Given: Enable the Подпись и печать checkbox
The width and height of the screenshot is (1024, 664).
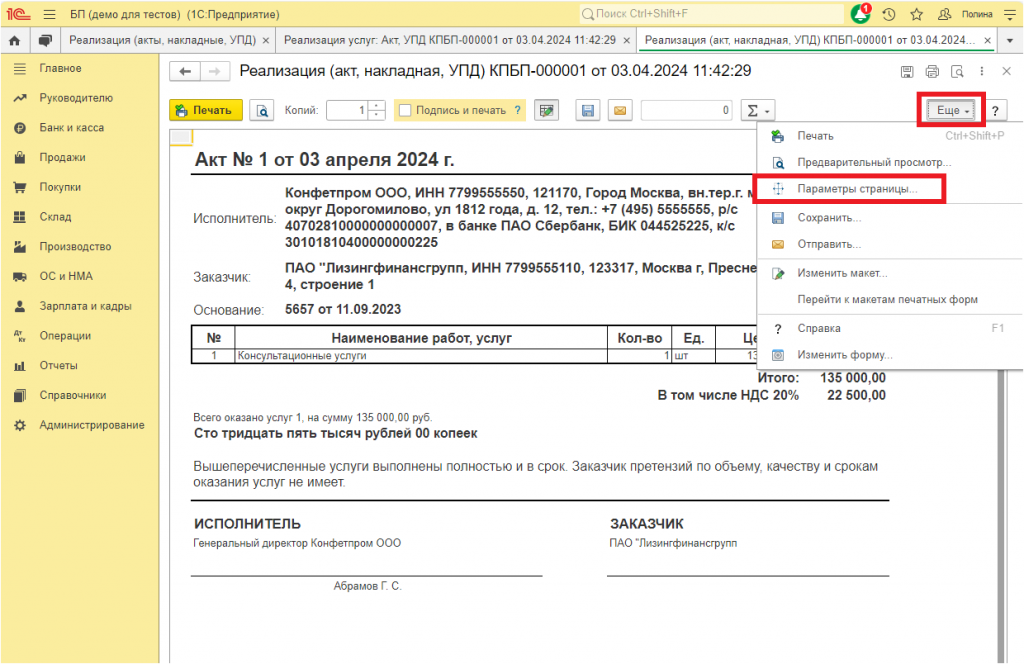Looking at the screenshot, I should (406, 110).
